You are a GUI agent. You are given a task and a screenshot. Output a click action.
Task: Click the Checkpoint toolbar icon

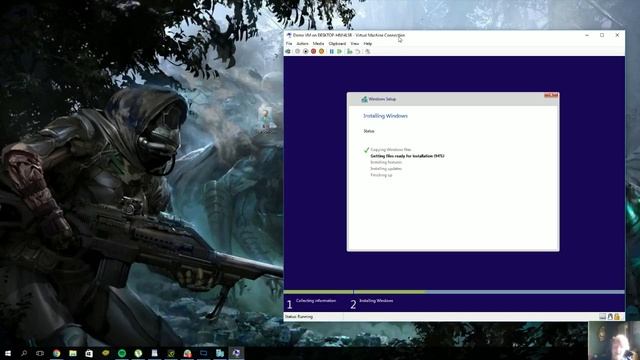(x=350, y=51)
